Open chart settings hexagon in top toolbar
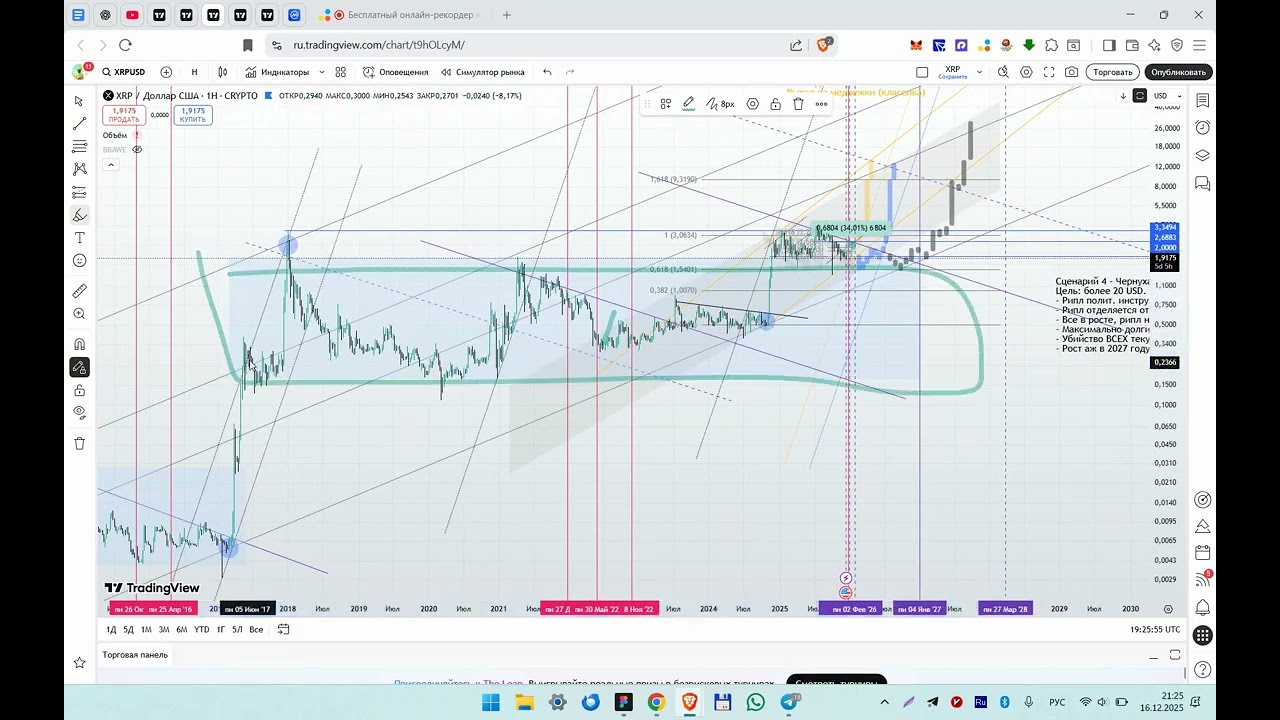Viewport: 1280px width, 720px height. pyautogui.click(x=1026, y=72)
